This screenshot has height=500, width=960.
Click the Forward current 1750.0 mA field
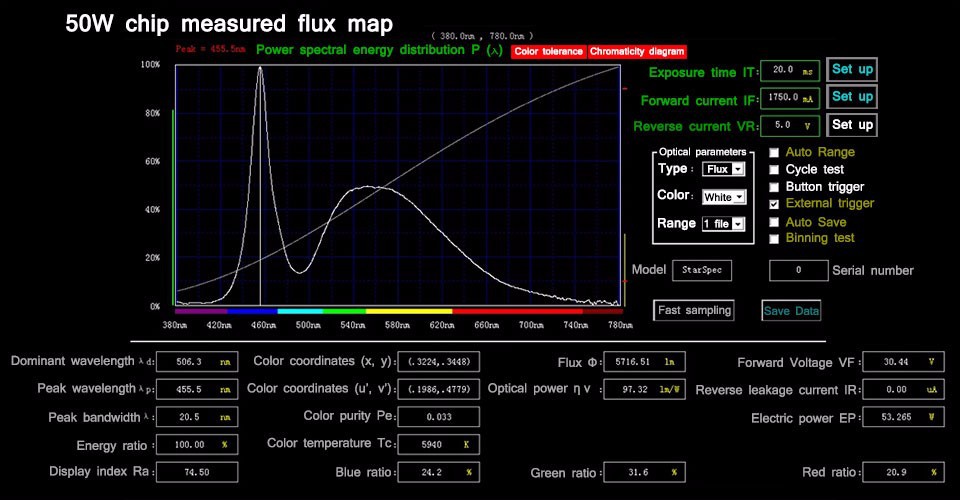tap(790, 98)
